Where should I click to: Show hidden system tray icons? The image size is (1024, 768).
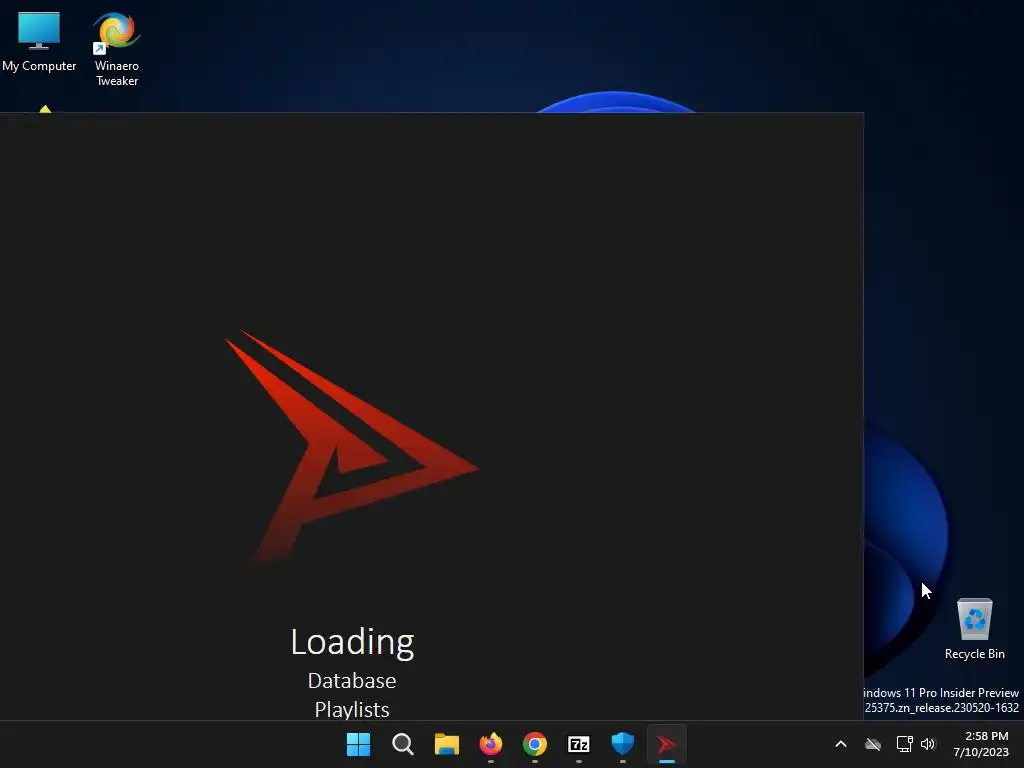841,744
